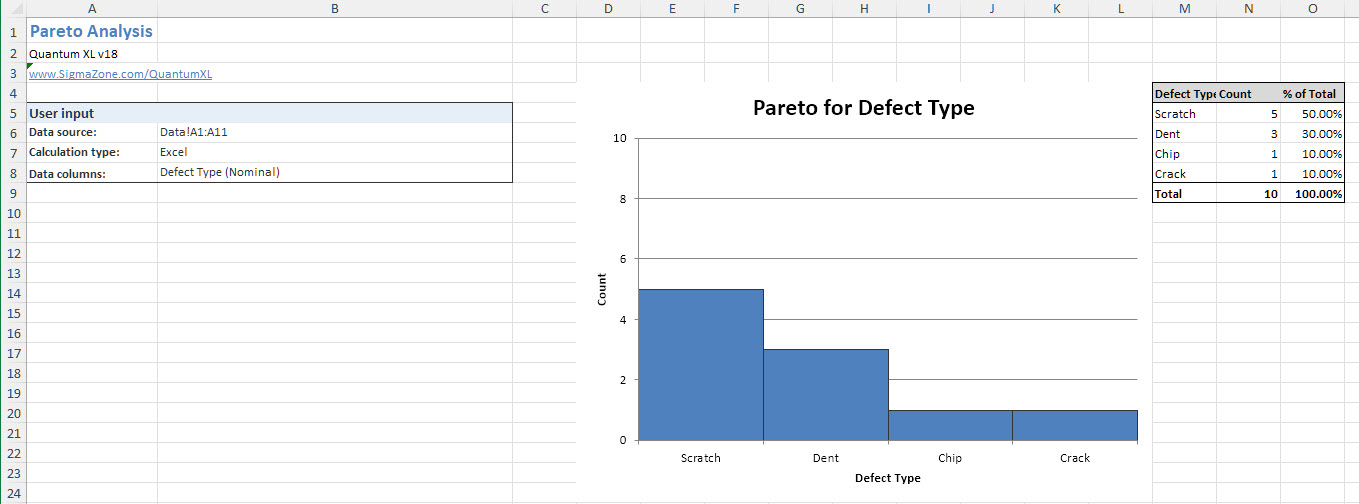This screenshot has height=504, width=1359.
Task: Select row 4 header
Action: point(13,93)
